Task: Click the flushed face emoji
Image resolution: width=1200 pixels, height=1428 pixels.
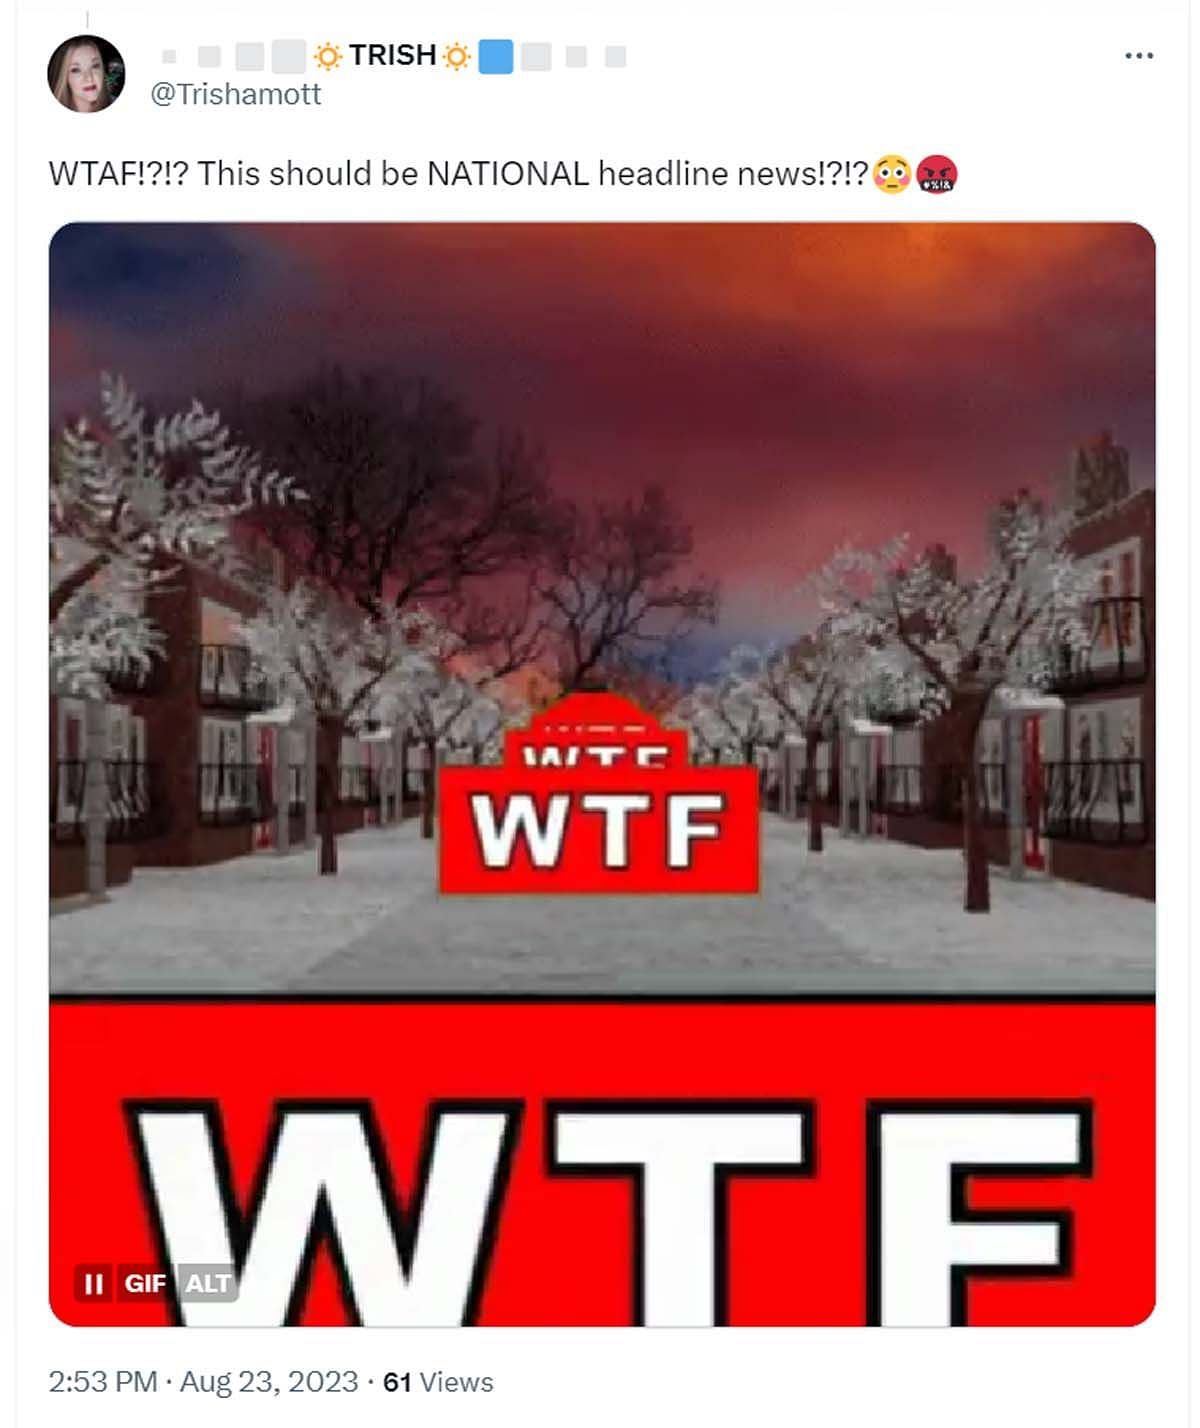Action: (x=892, y=174)
